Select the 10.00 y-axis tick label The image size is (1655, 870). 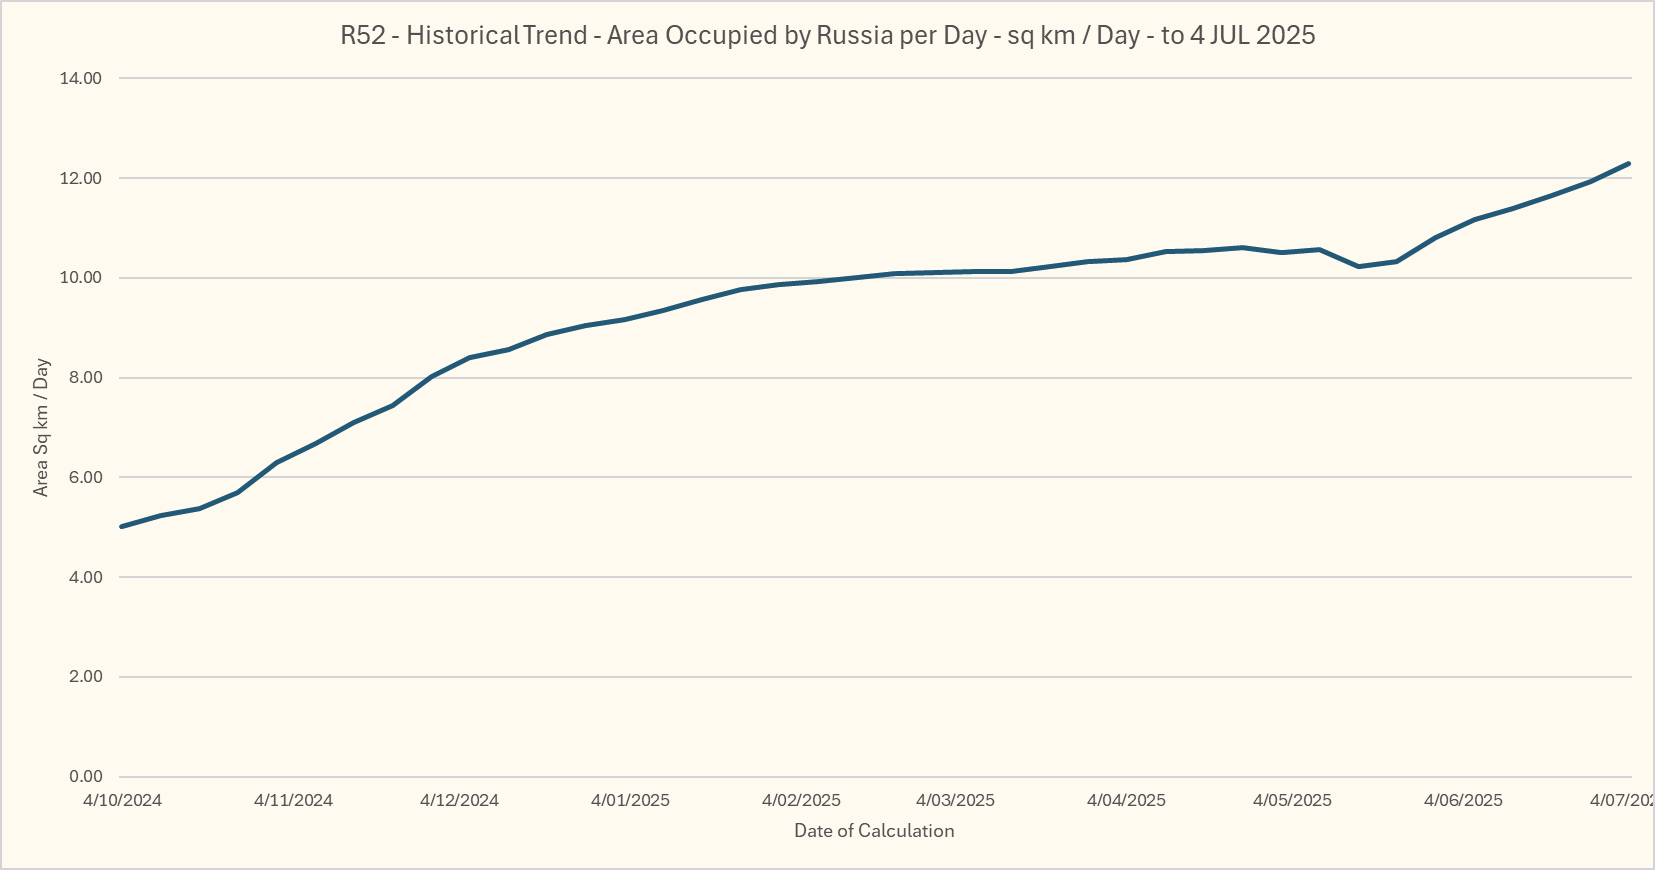coord(81,278)
